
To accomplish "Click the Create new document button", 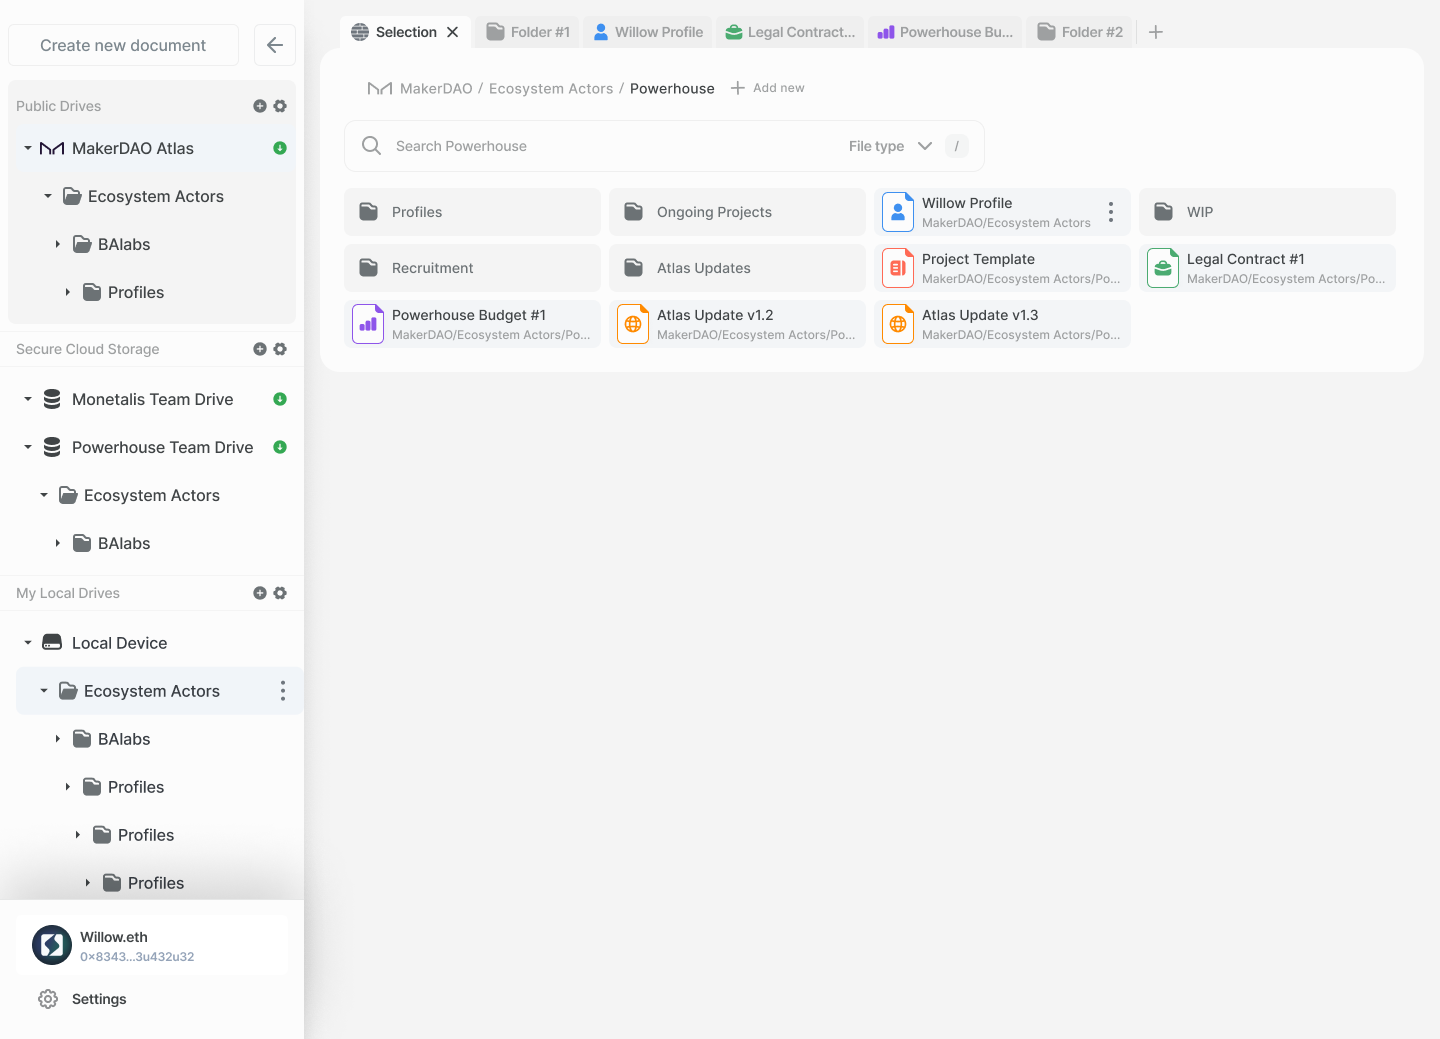I will pyautogui.click(x=123, y=45).
